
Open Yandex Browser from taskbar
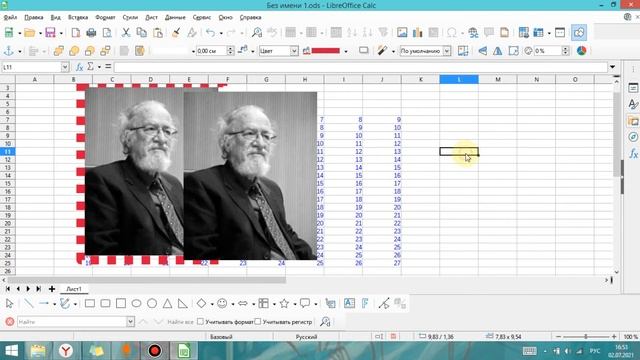pos(66,350)
